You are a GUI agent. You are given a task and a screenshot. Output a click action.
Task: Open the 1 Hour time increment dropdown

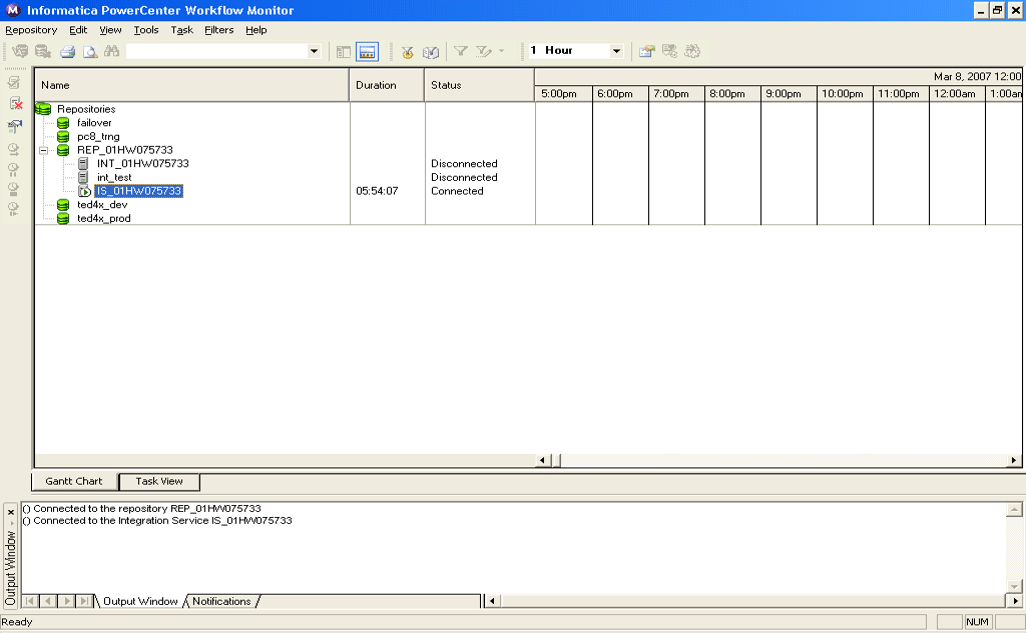click(x=614, y=50)
